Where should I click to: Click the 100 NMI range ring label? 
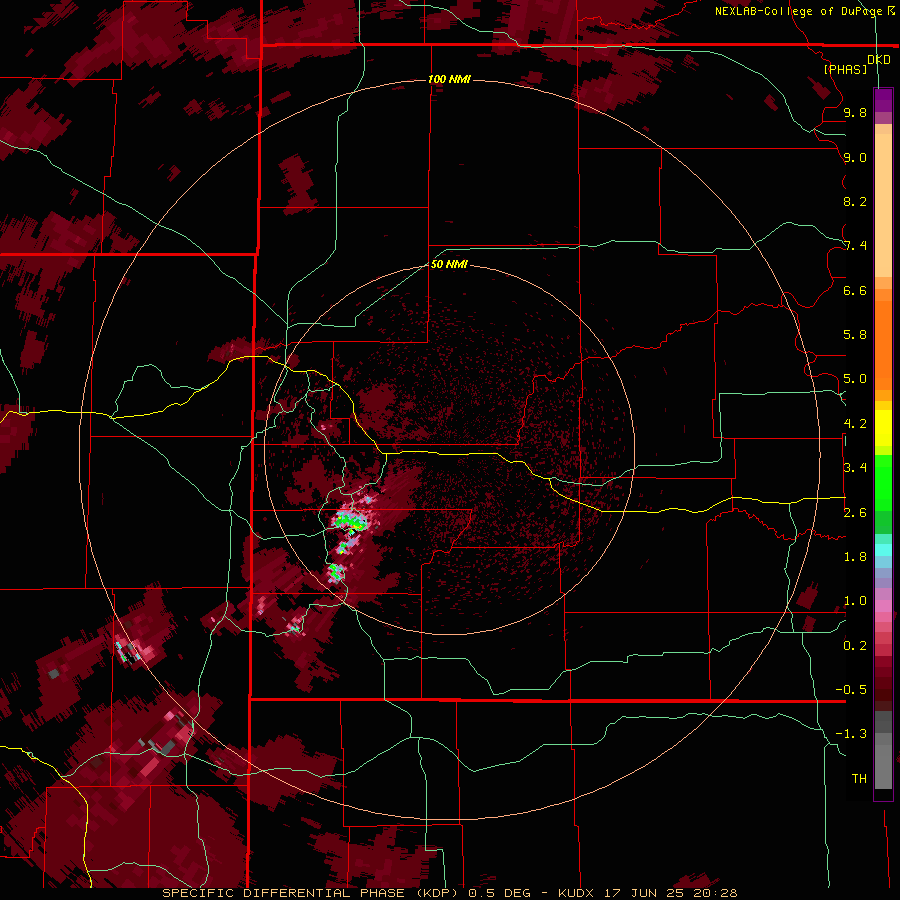coord(449,79)
